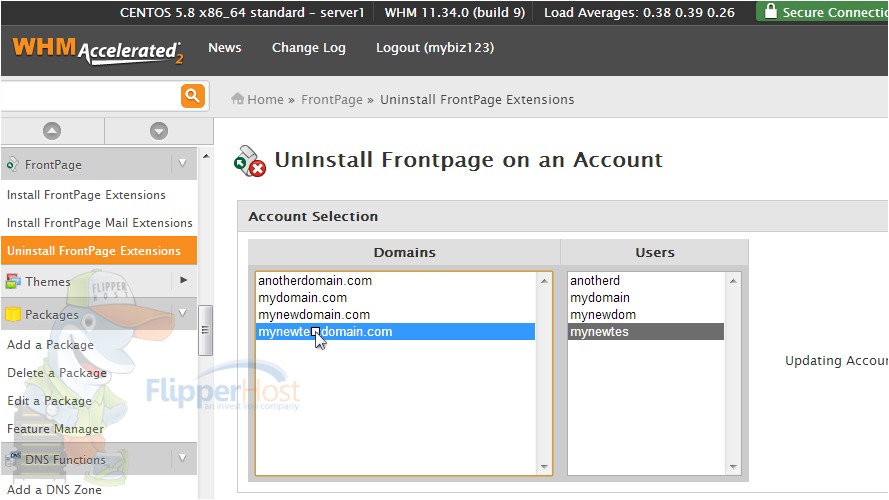The width and height of the screenshot is (889, 500).
Task: Open Edit a Package link
Action: pos(49,401)
